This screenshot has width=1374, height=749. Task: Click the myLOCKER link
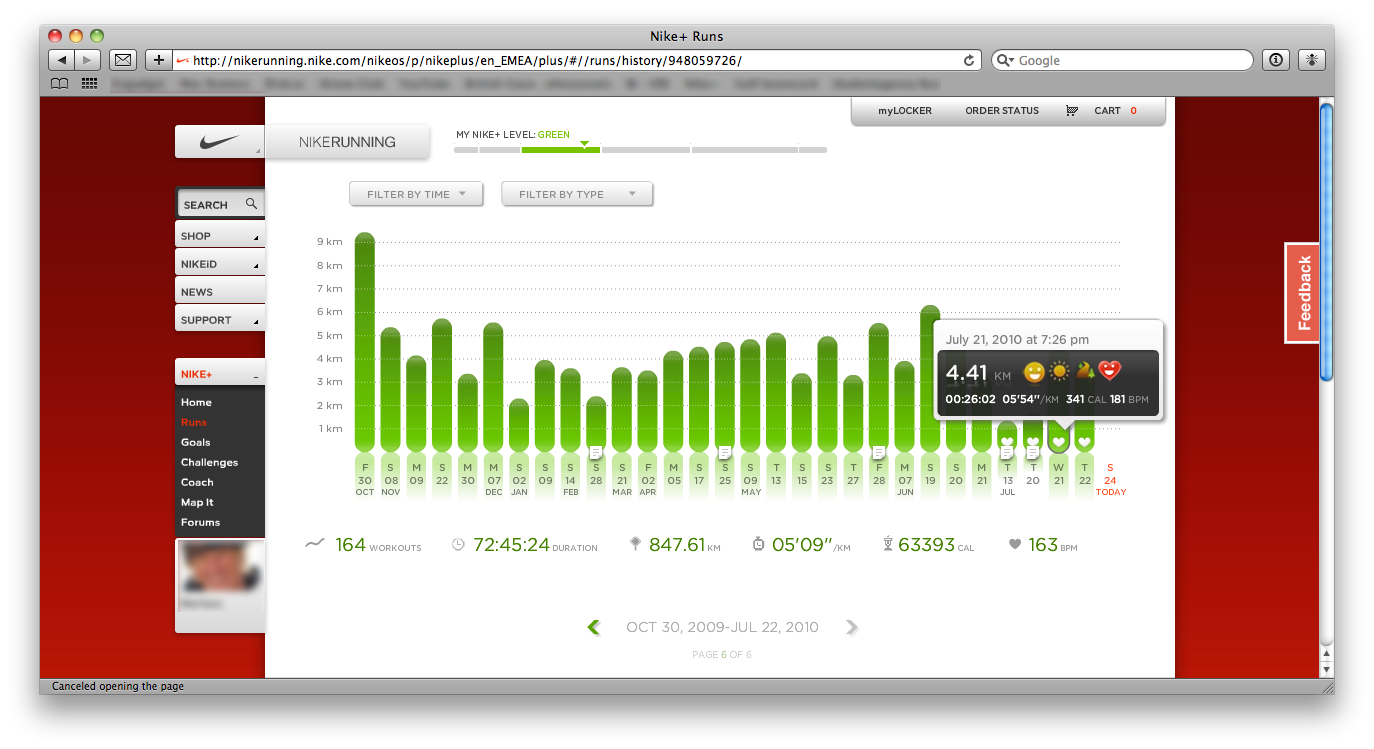pyautogui.click(x=904, y=111)
